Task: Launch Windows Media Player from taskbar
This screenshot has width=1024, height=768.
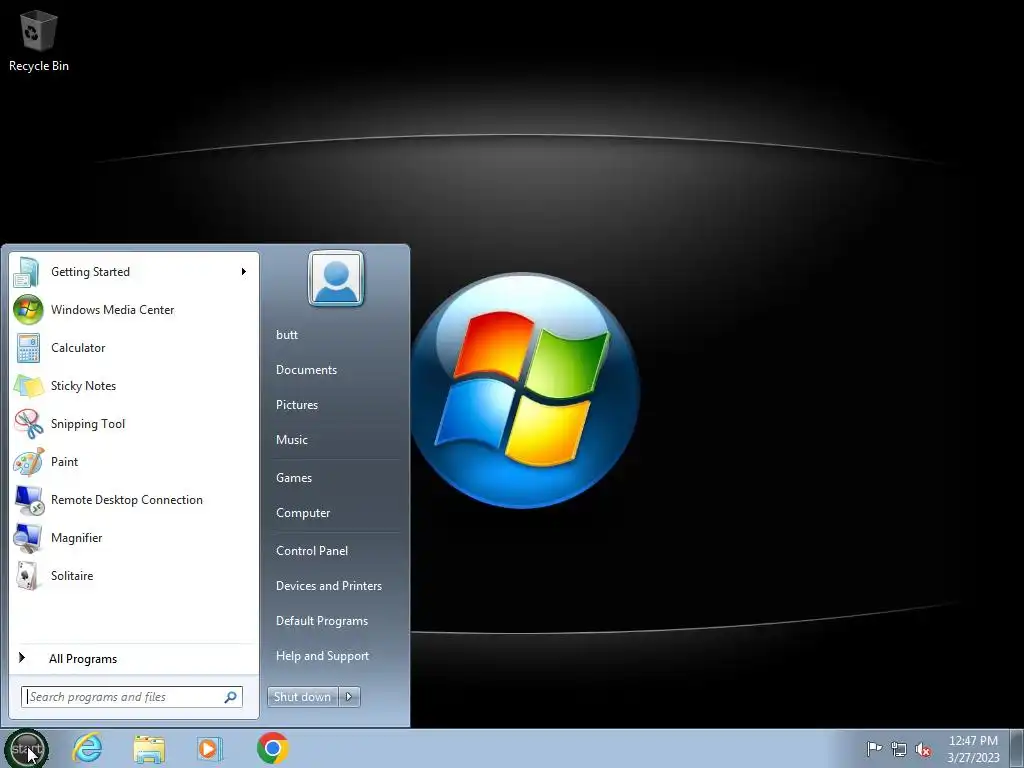Action: 210,748
